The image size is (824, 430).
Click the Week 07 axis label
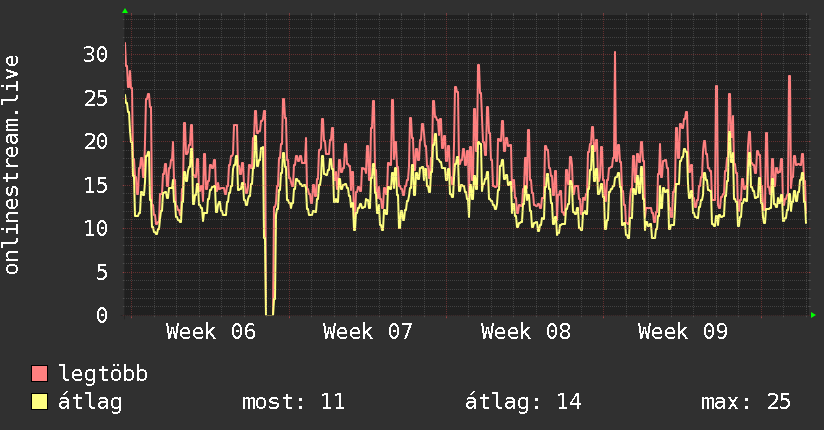368,332
